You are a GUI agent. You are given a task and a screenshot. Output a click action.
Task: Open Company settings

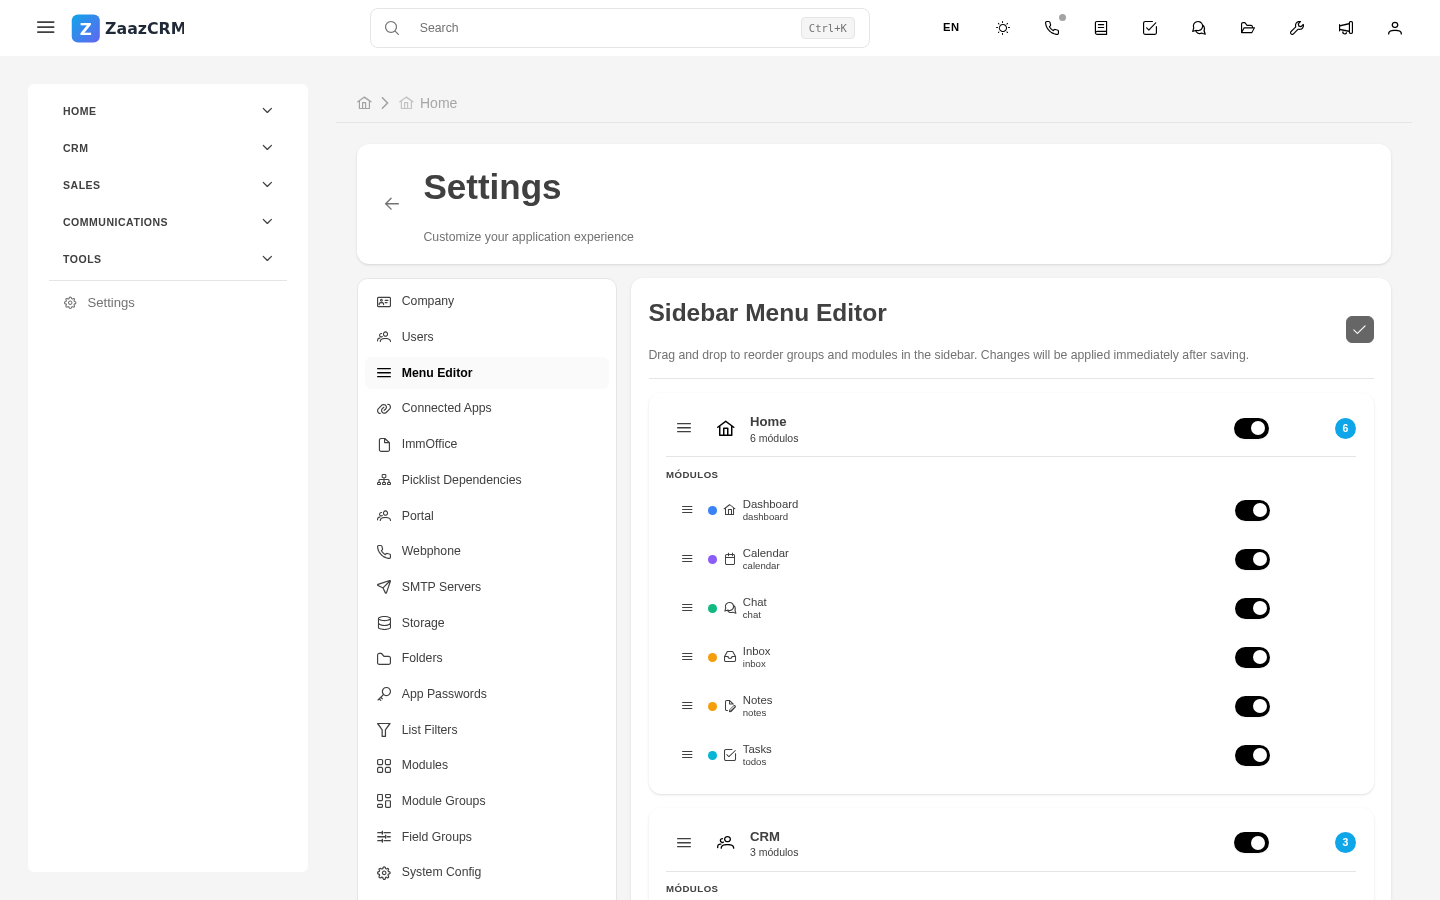(x=487, y=301)
